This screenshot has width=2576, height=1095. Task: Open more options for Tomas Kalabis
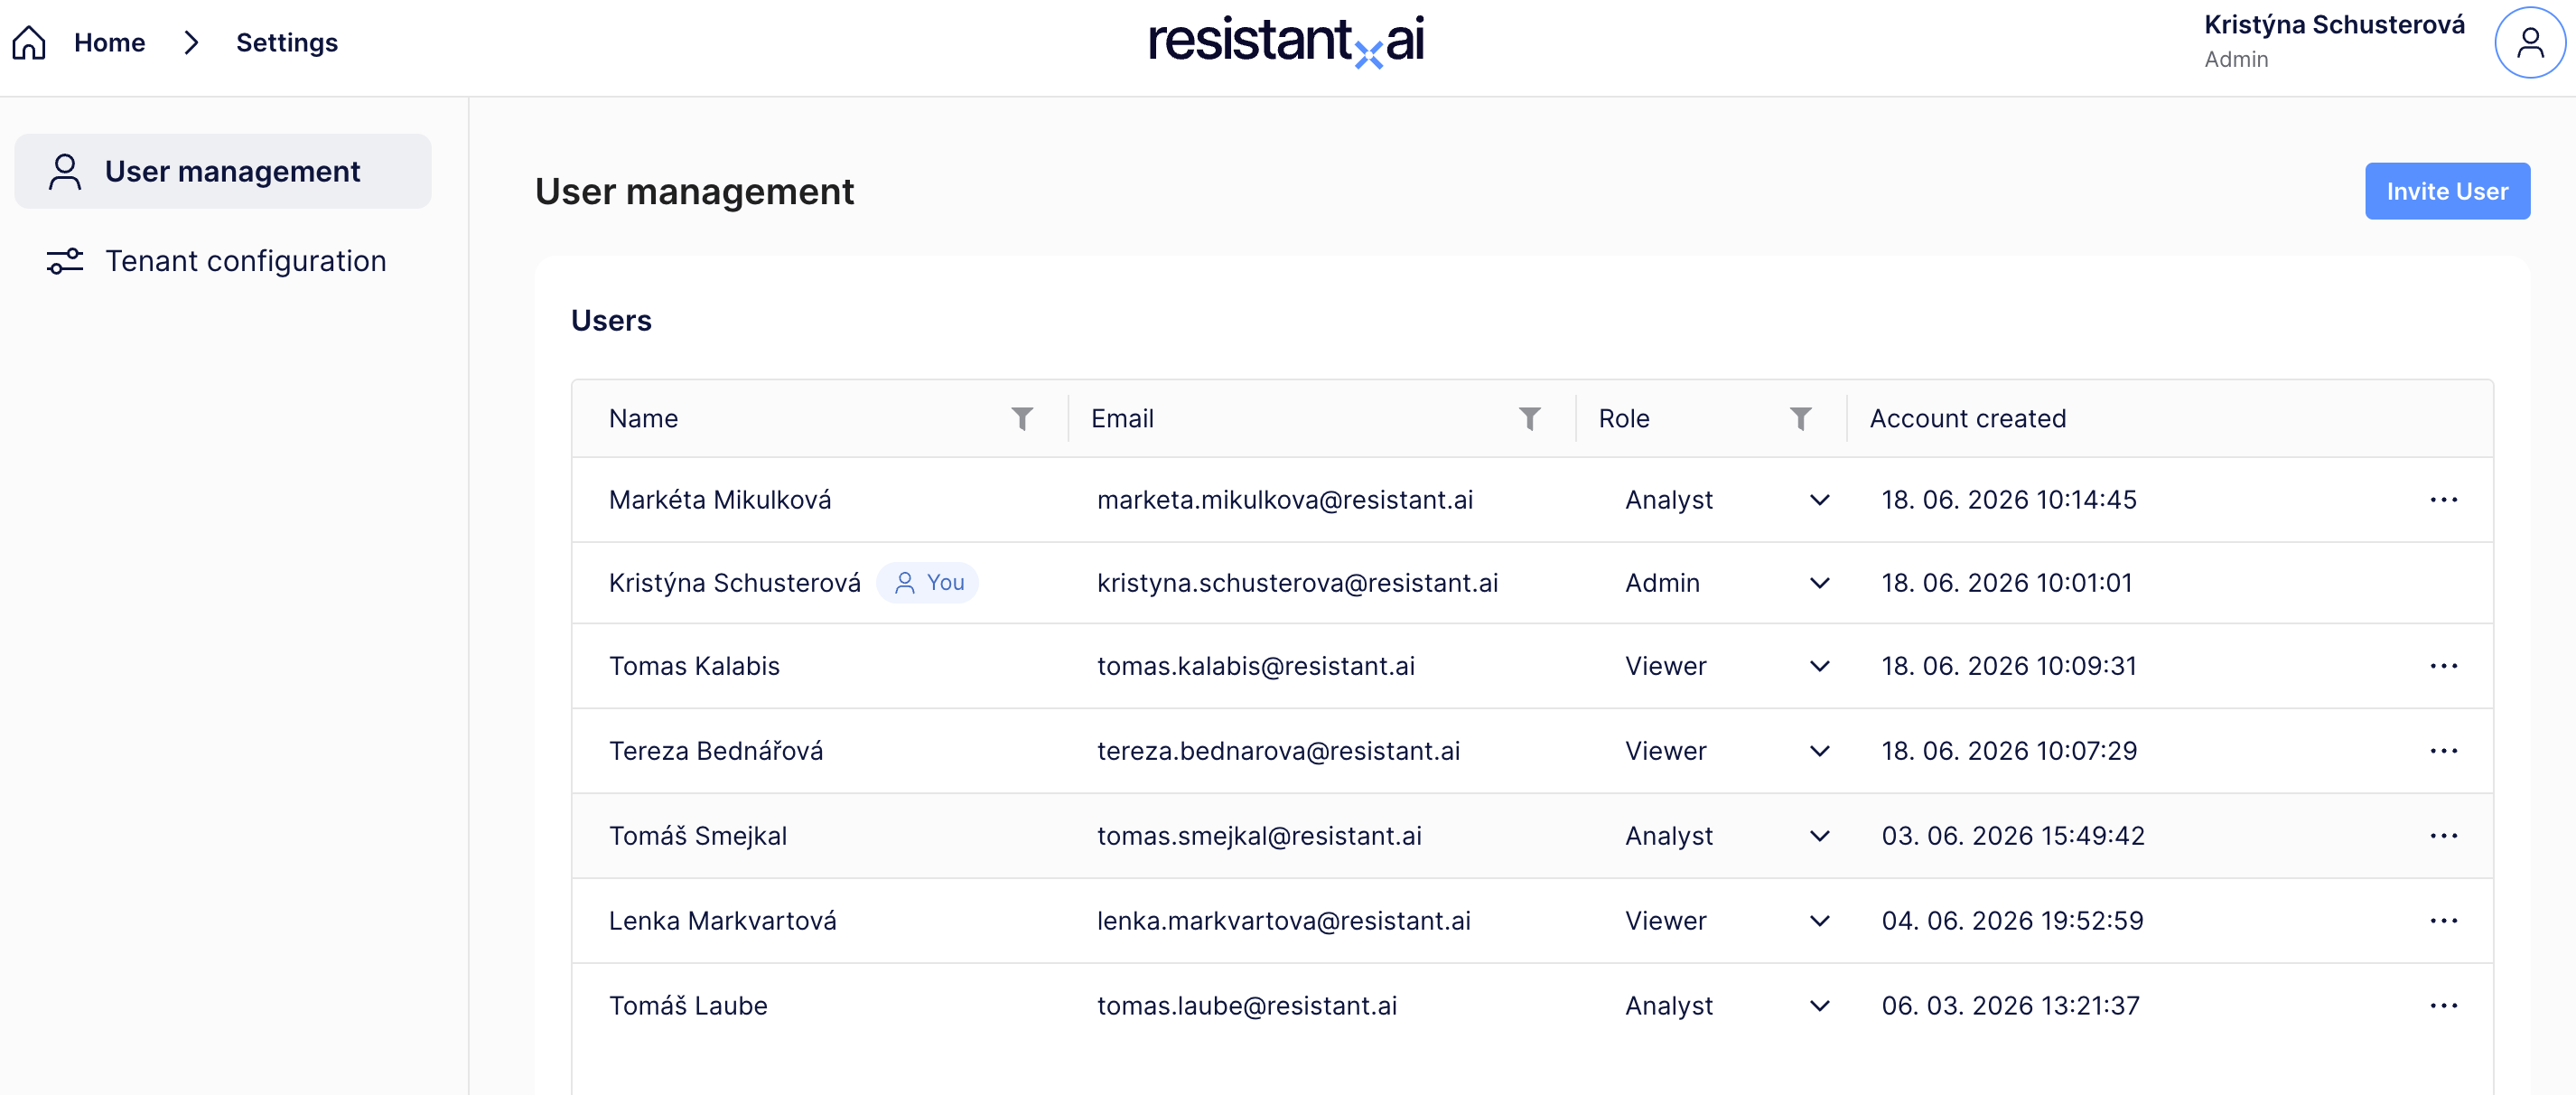tap(2443, 666)
